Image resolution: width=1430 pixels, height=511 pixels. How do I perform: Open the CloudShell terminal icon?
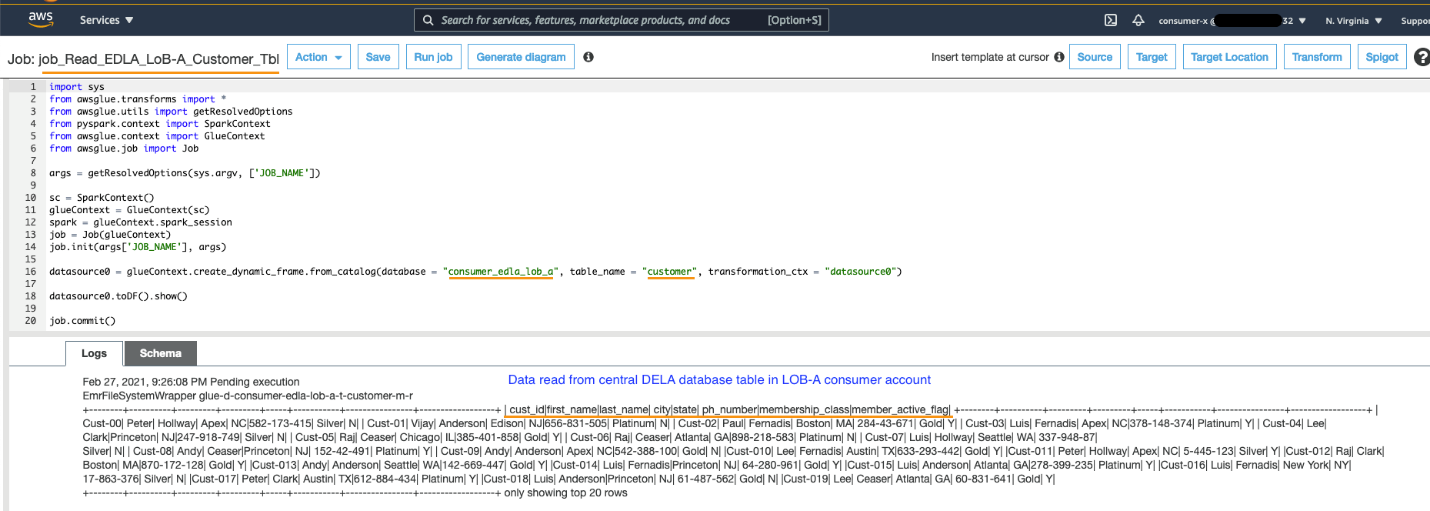point(1110,20)
